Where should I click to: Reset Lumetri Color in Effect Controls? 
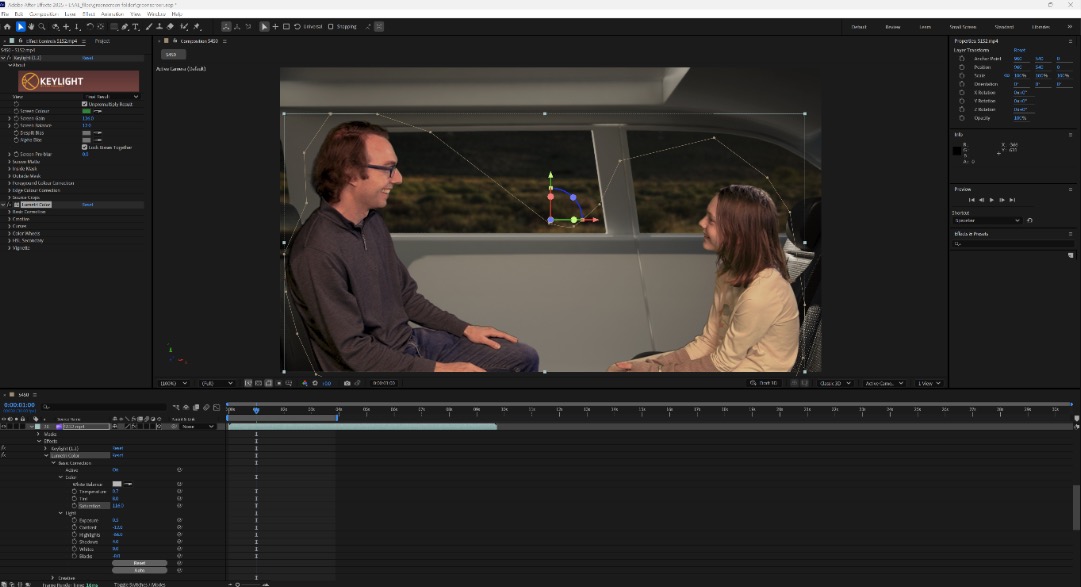pos(88,205)
